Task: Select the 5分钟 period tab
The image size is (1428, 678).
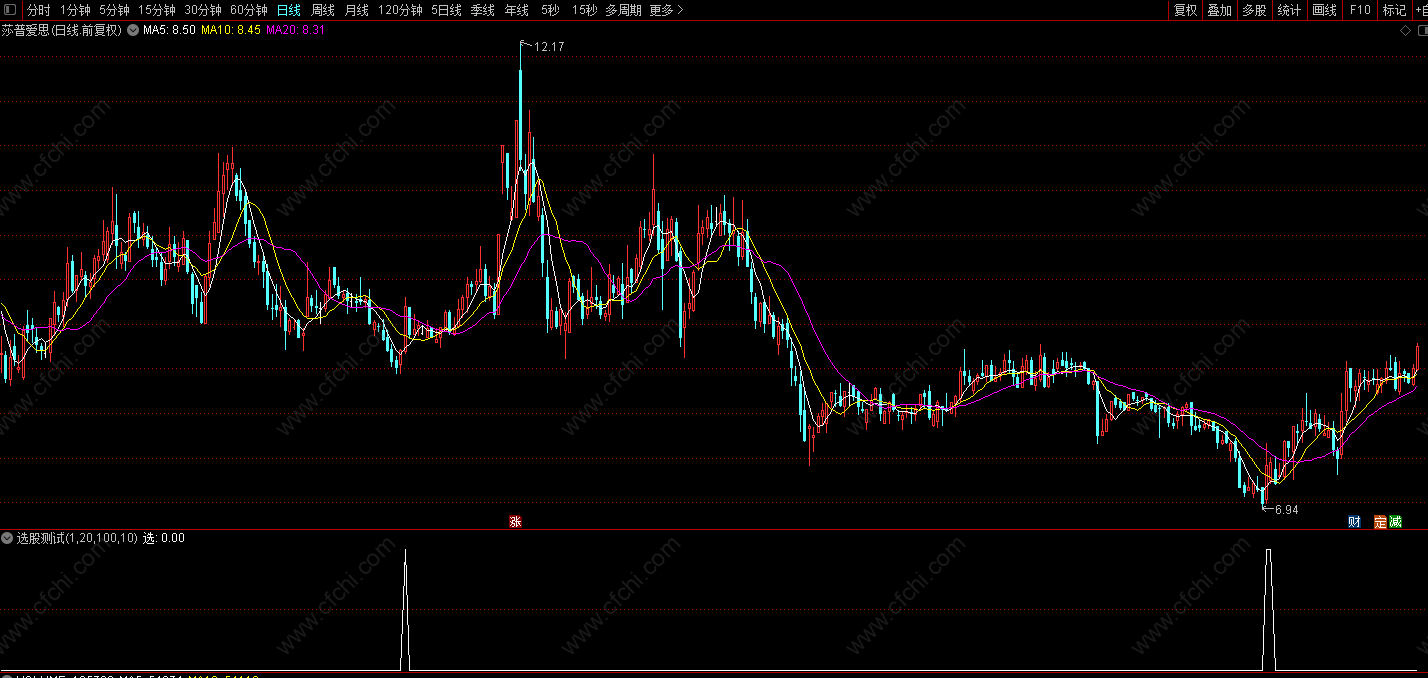Action: coord(114,10)
